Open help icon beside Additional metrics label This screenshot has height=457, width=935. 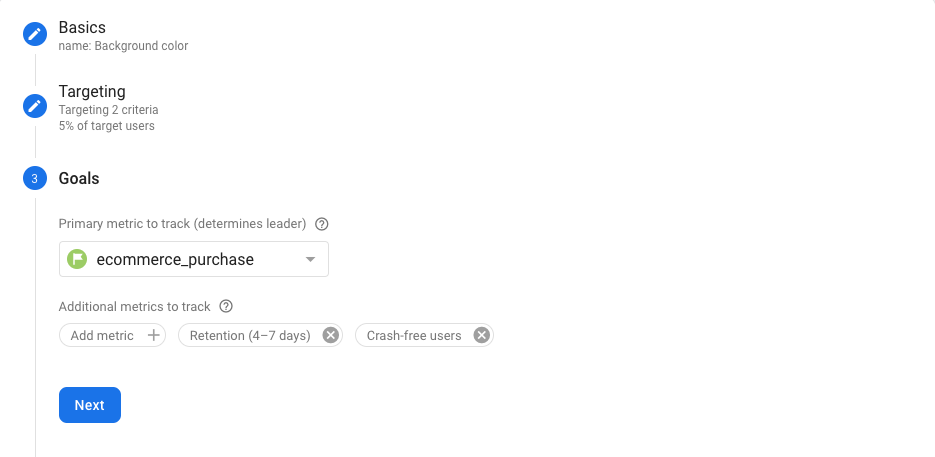[x=226, y=306]
